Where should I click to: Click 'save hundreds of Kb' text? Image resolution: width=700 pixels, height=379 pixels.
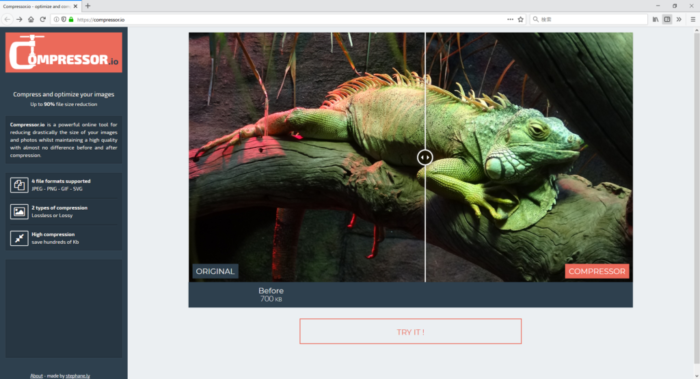pyautogui.click(x=55, y=242)
